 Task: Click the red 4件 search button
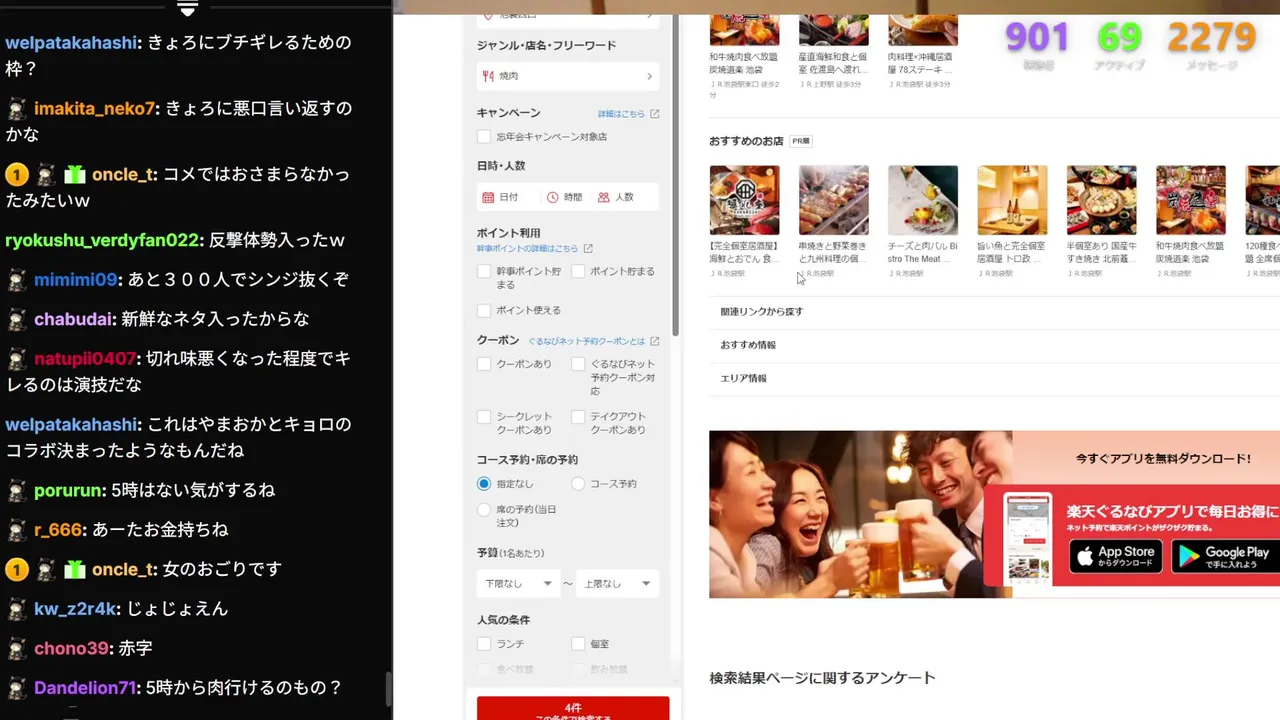pyautogui.click(x=573, y=709)
